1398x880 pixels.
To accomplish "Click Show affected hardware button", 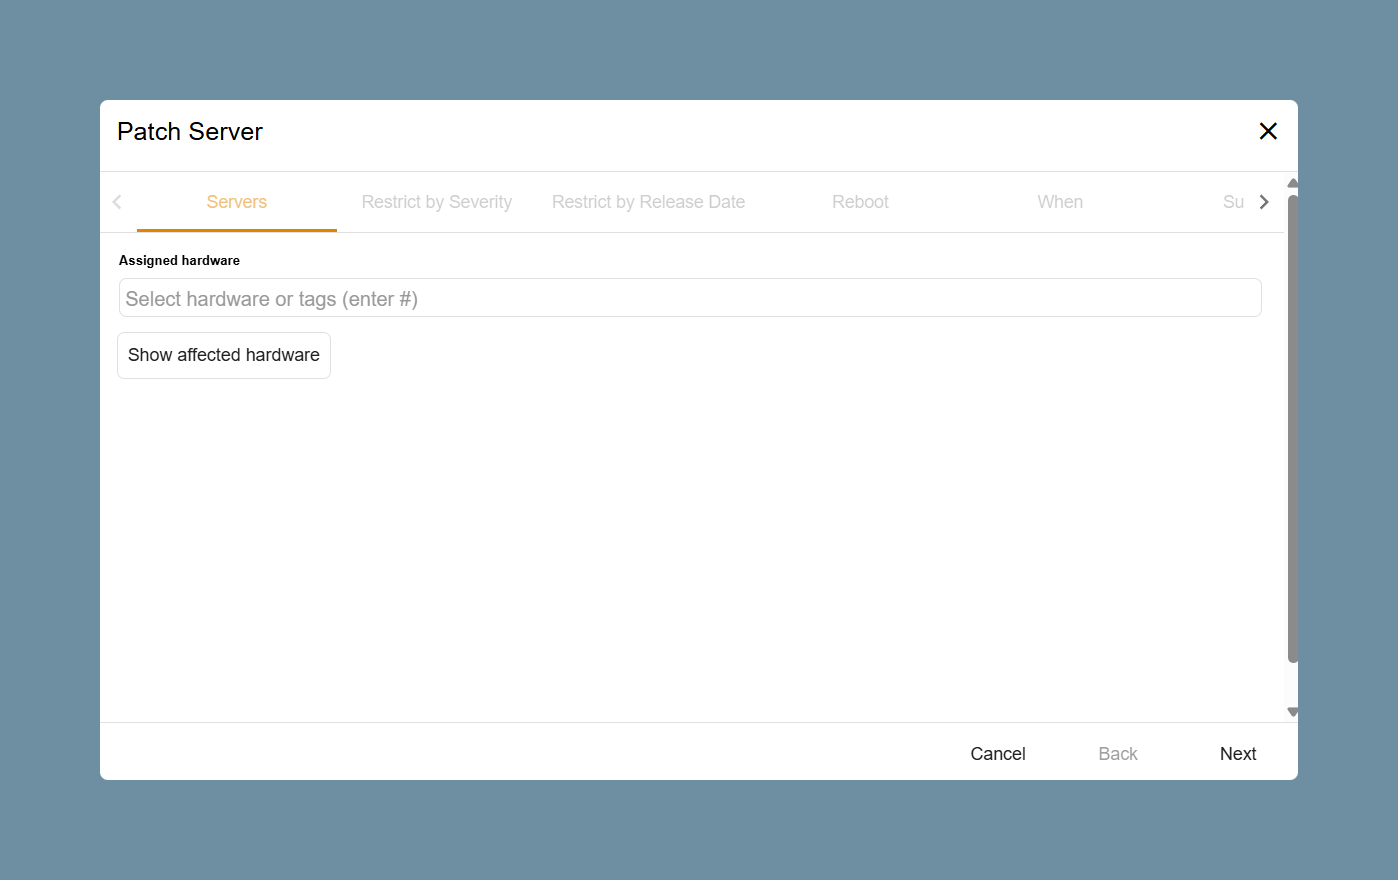I will 224,355.
